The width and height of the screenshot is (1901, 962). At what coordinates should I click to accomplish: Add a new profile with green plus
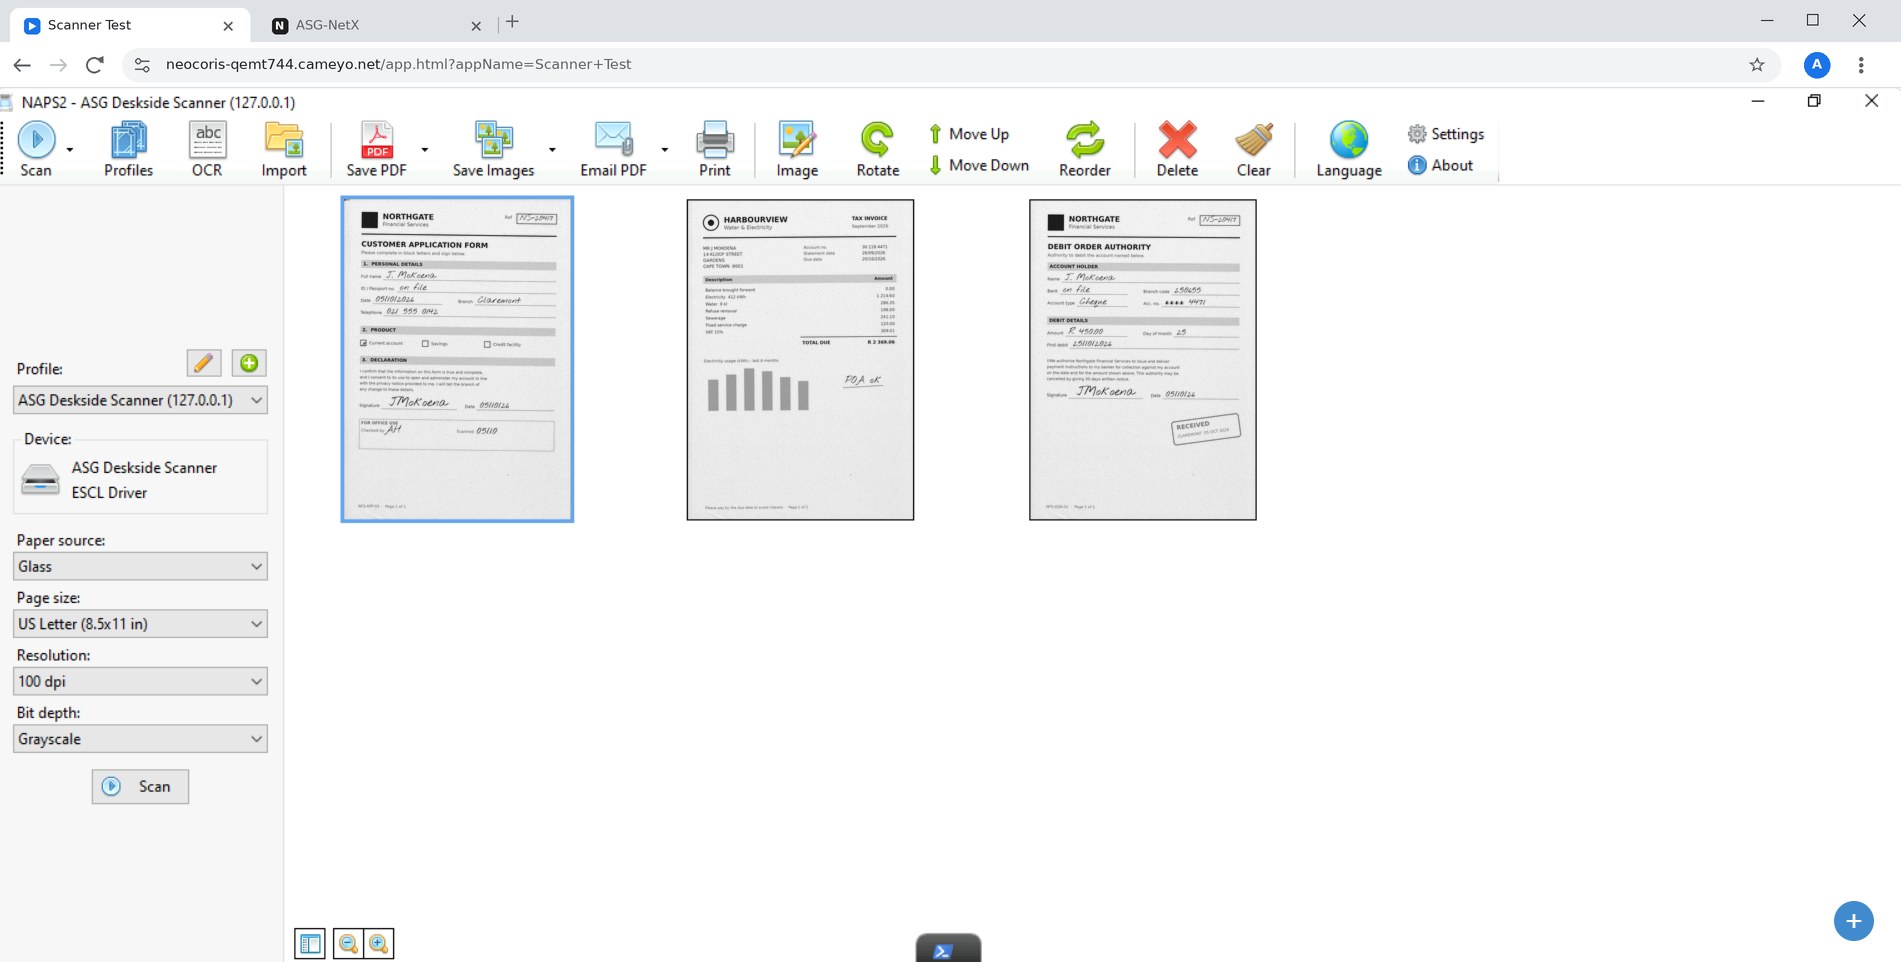[249, 363]
